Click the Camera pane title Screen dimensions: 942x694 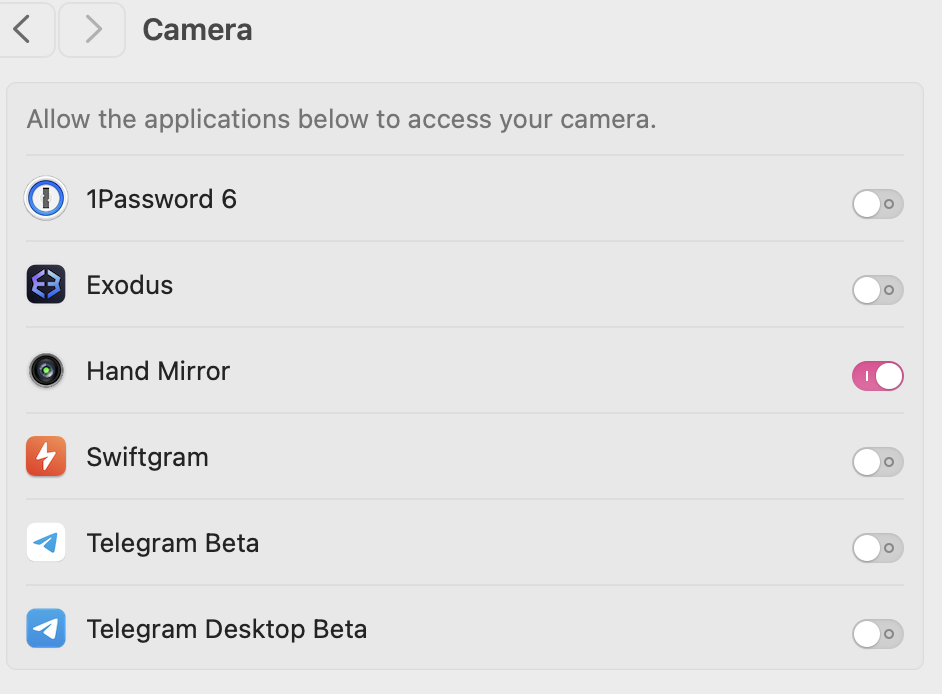[x=197, y=30]
